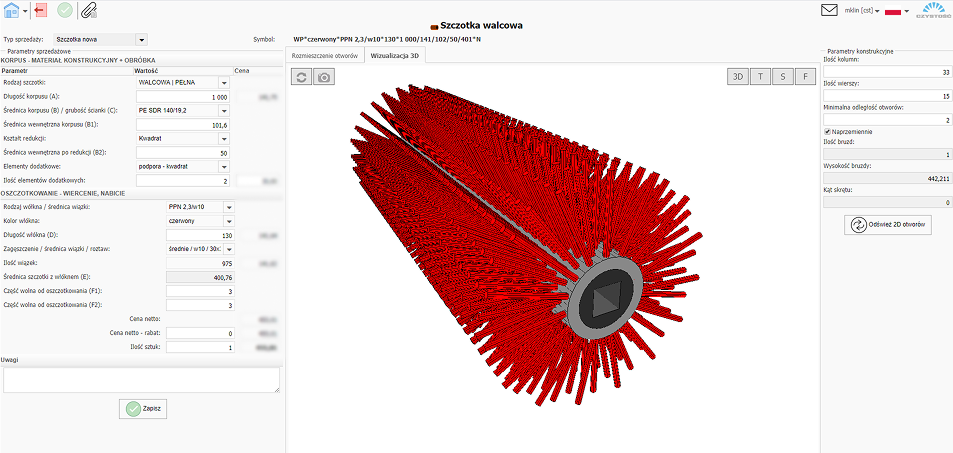The height and width of the screenshot is (453, 953).
Task: Switch to Rozmieszczenie otworów tab
Action: pos(325,55)
